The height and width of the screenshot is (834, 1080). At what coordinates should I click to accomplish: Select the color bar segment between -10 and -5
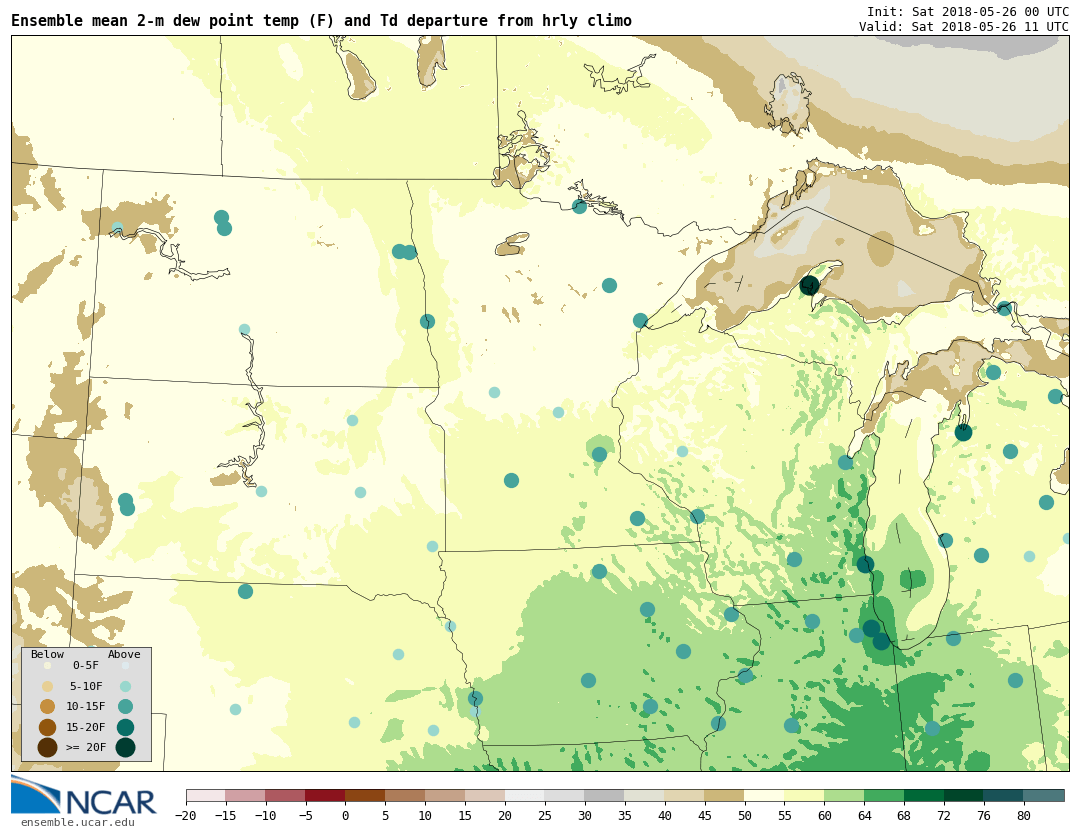pyautogui.click(x=286, y=796)
